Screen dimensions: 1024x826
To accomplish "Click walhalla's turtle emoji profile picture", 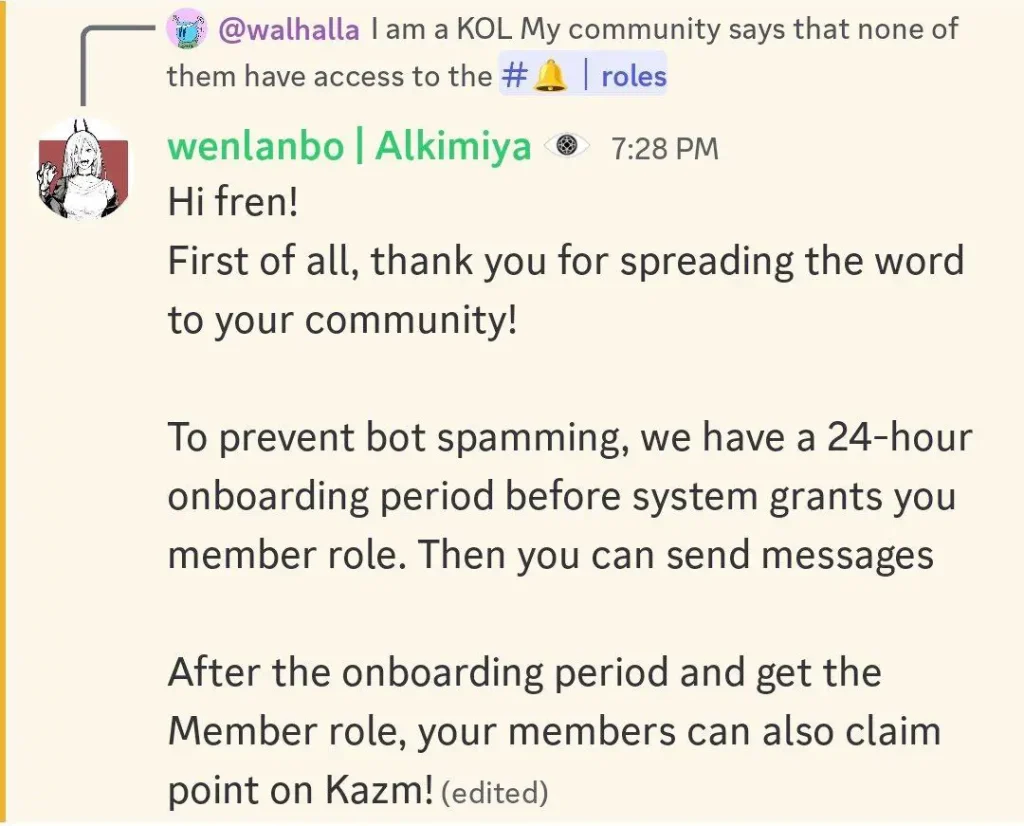I will 183,29.
